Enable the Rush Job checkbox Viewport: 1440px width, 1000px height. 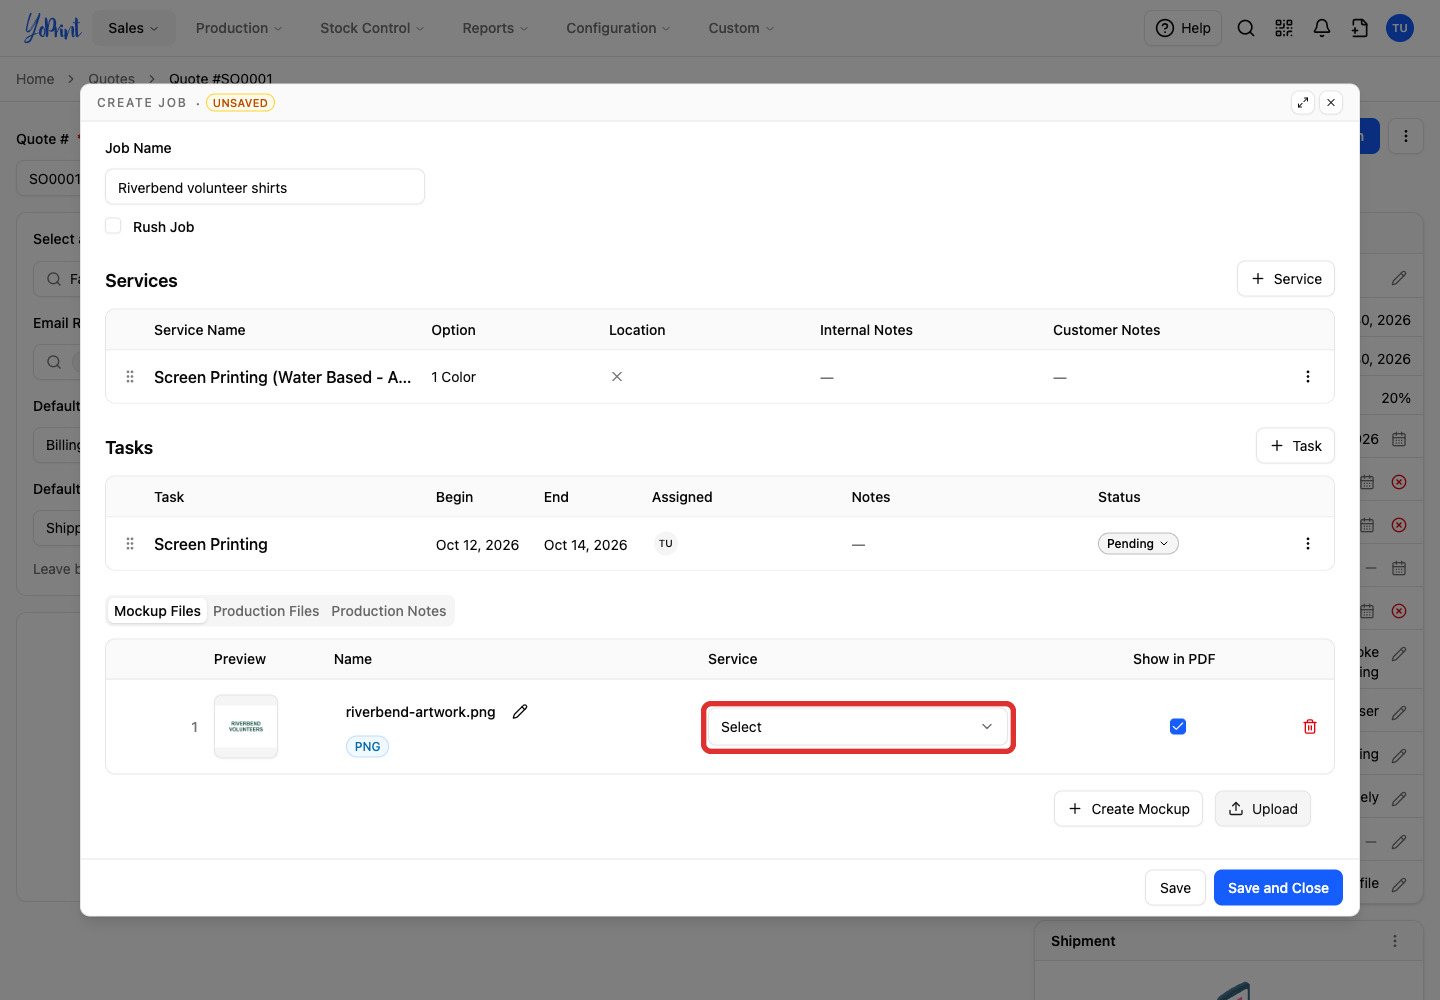[x=114, y=226]
